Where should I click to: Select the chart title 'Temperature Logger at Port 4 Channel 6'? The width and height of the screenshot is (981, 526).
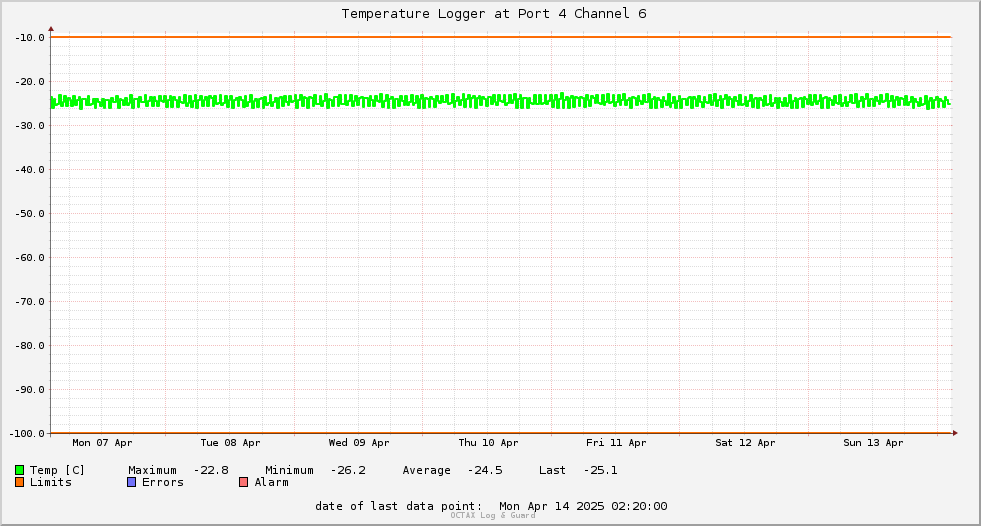[x=494, y=14]
